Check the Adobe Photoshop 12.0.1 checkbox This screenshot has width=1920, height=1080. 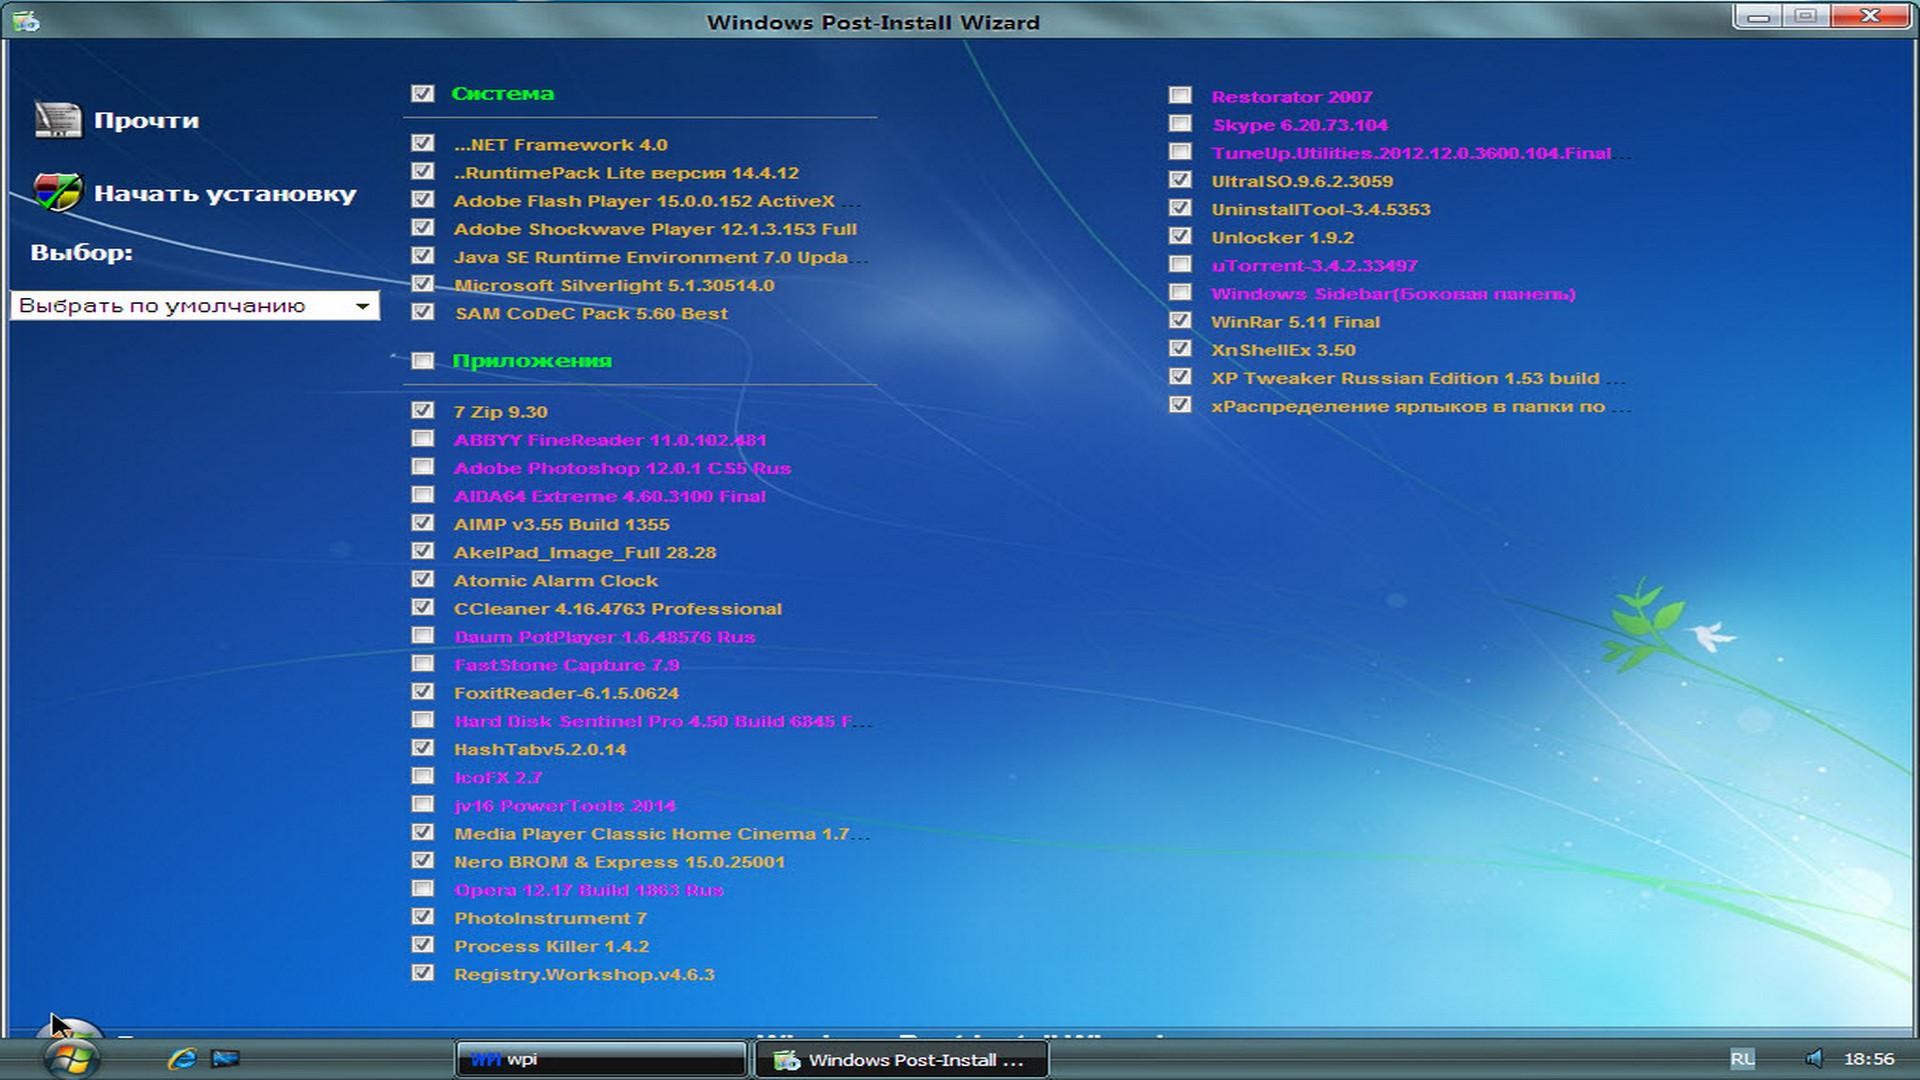[423, 467]
